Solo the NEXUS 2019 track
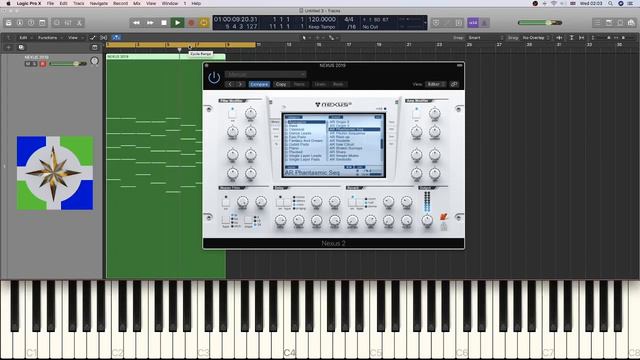 pos(34,64)
